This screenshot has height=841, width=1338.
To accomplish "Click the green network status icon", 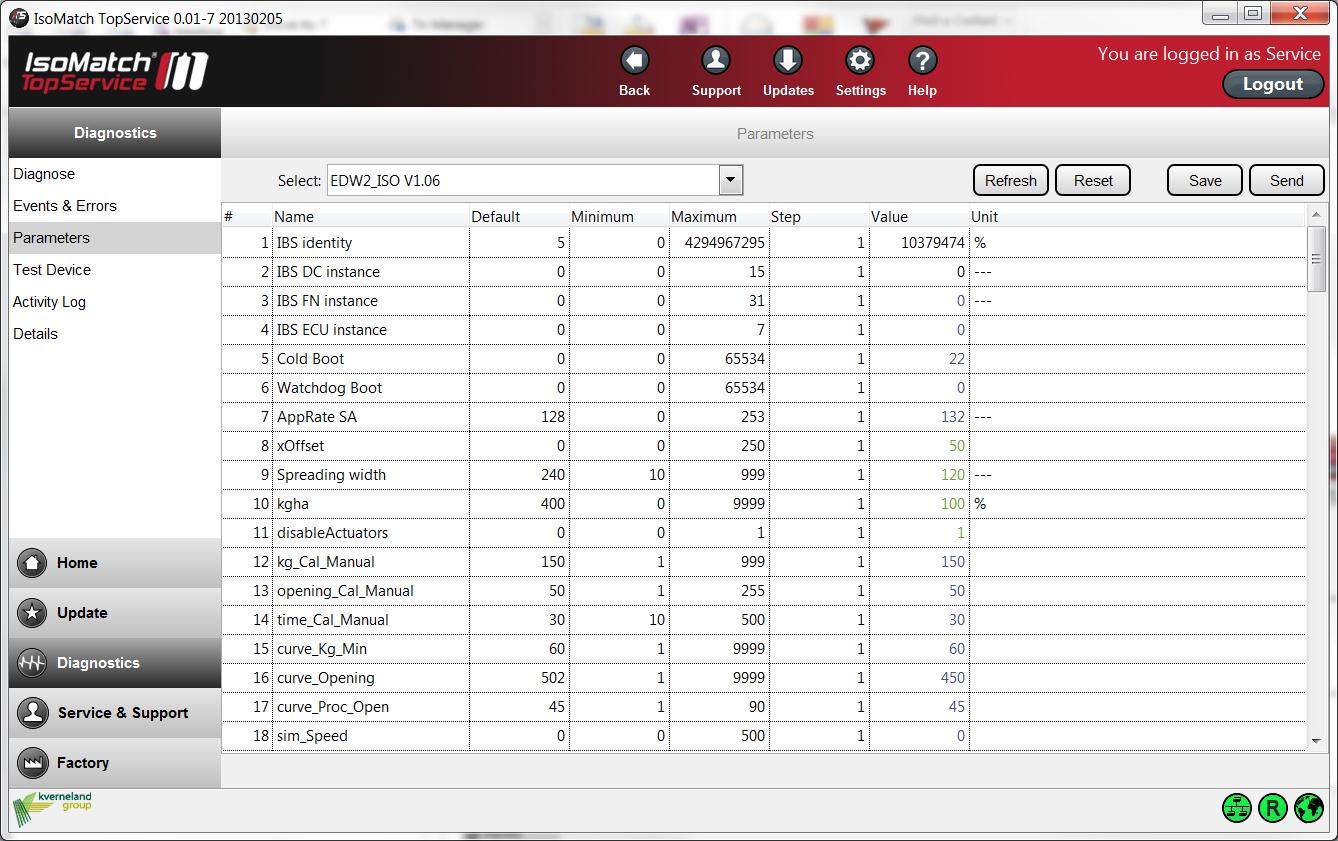I will [x=1237, y=808].
